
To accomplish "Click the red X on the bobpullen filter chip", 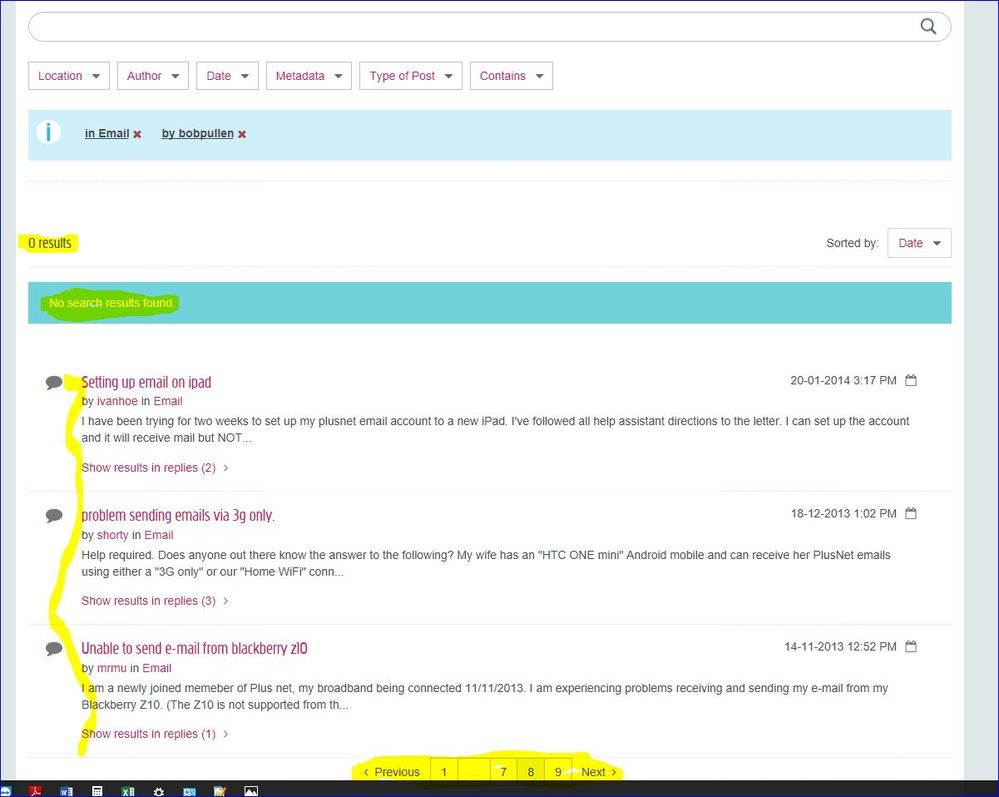I will [241, 133].
